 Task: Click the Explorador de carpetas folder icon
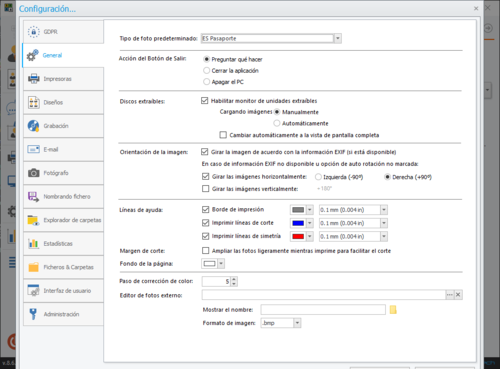pyautogui.click(x=33, y=220)
